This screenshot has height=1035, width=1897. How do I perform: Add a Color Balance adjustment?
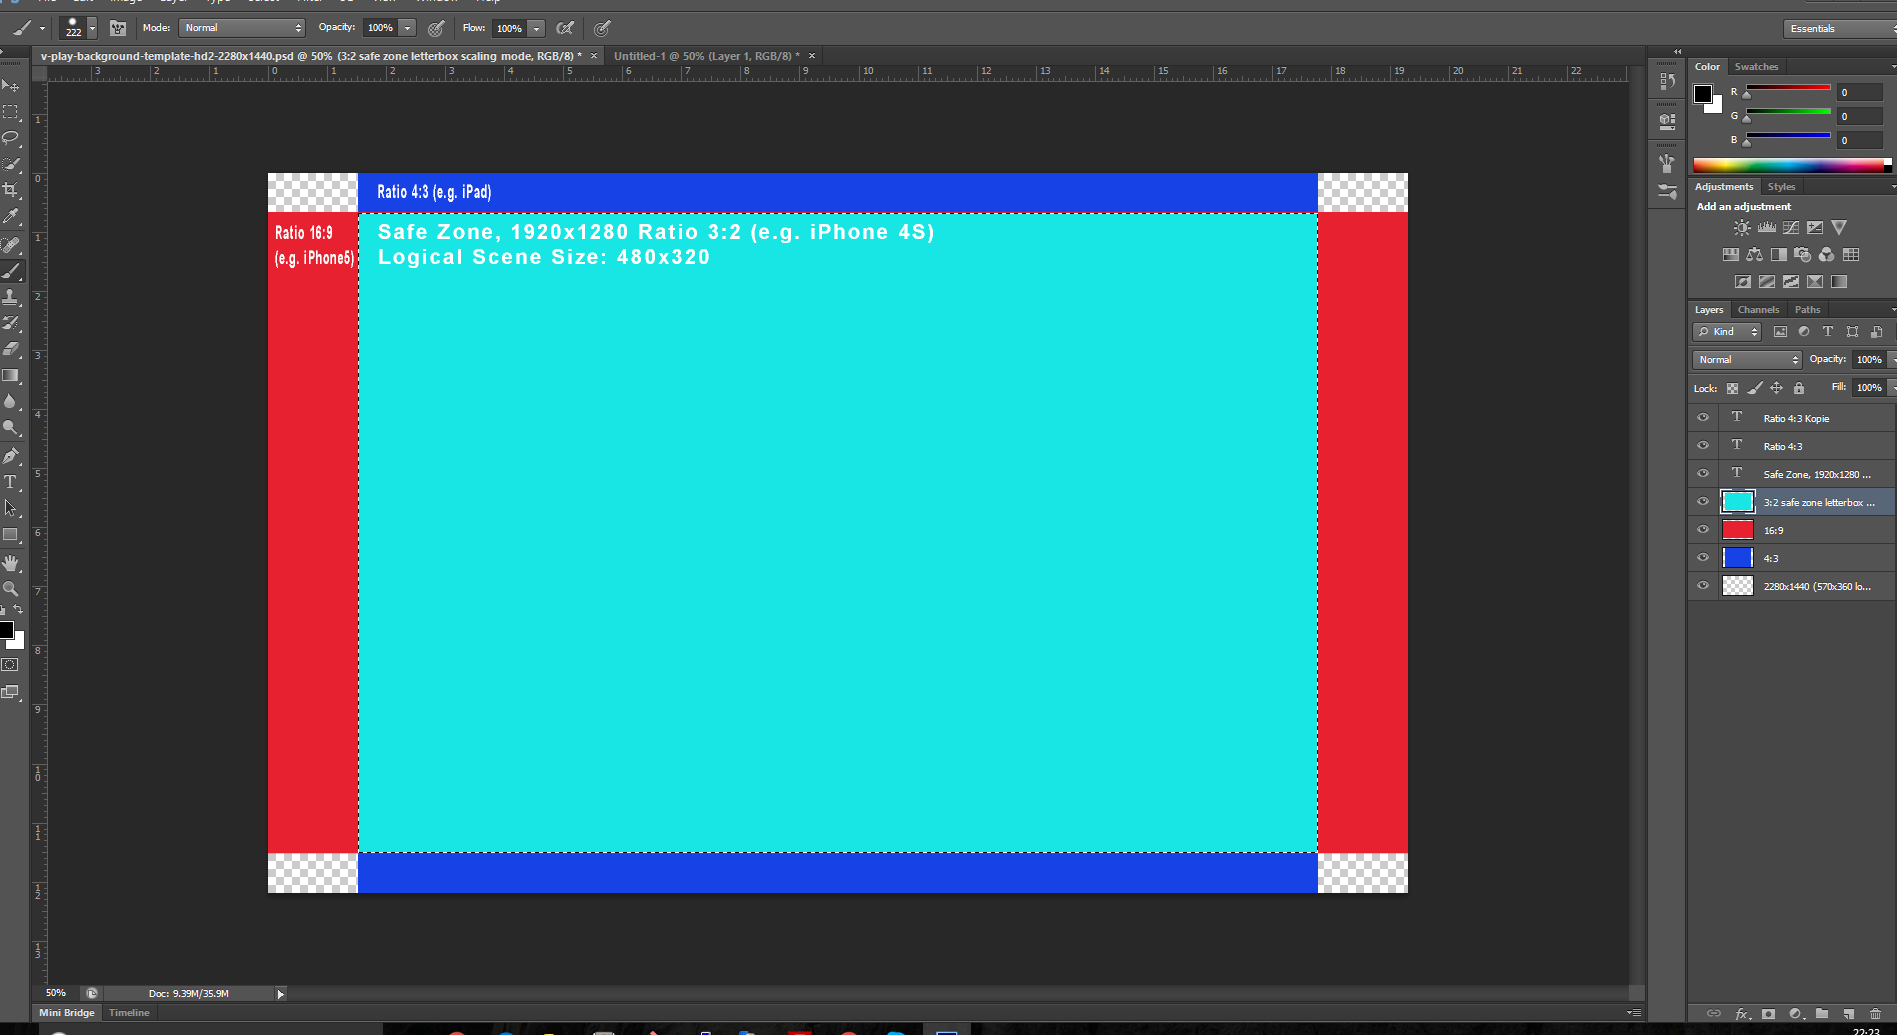click(x=1755, y=255)
